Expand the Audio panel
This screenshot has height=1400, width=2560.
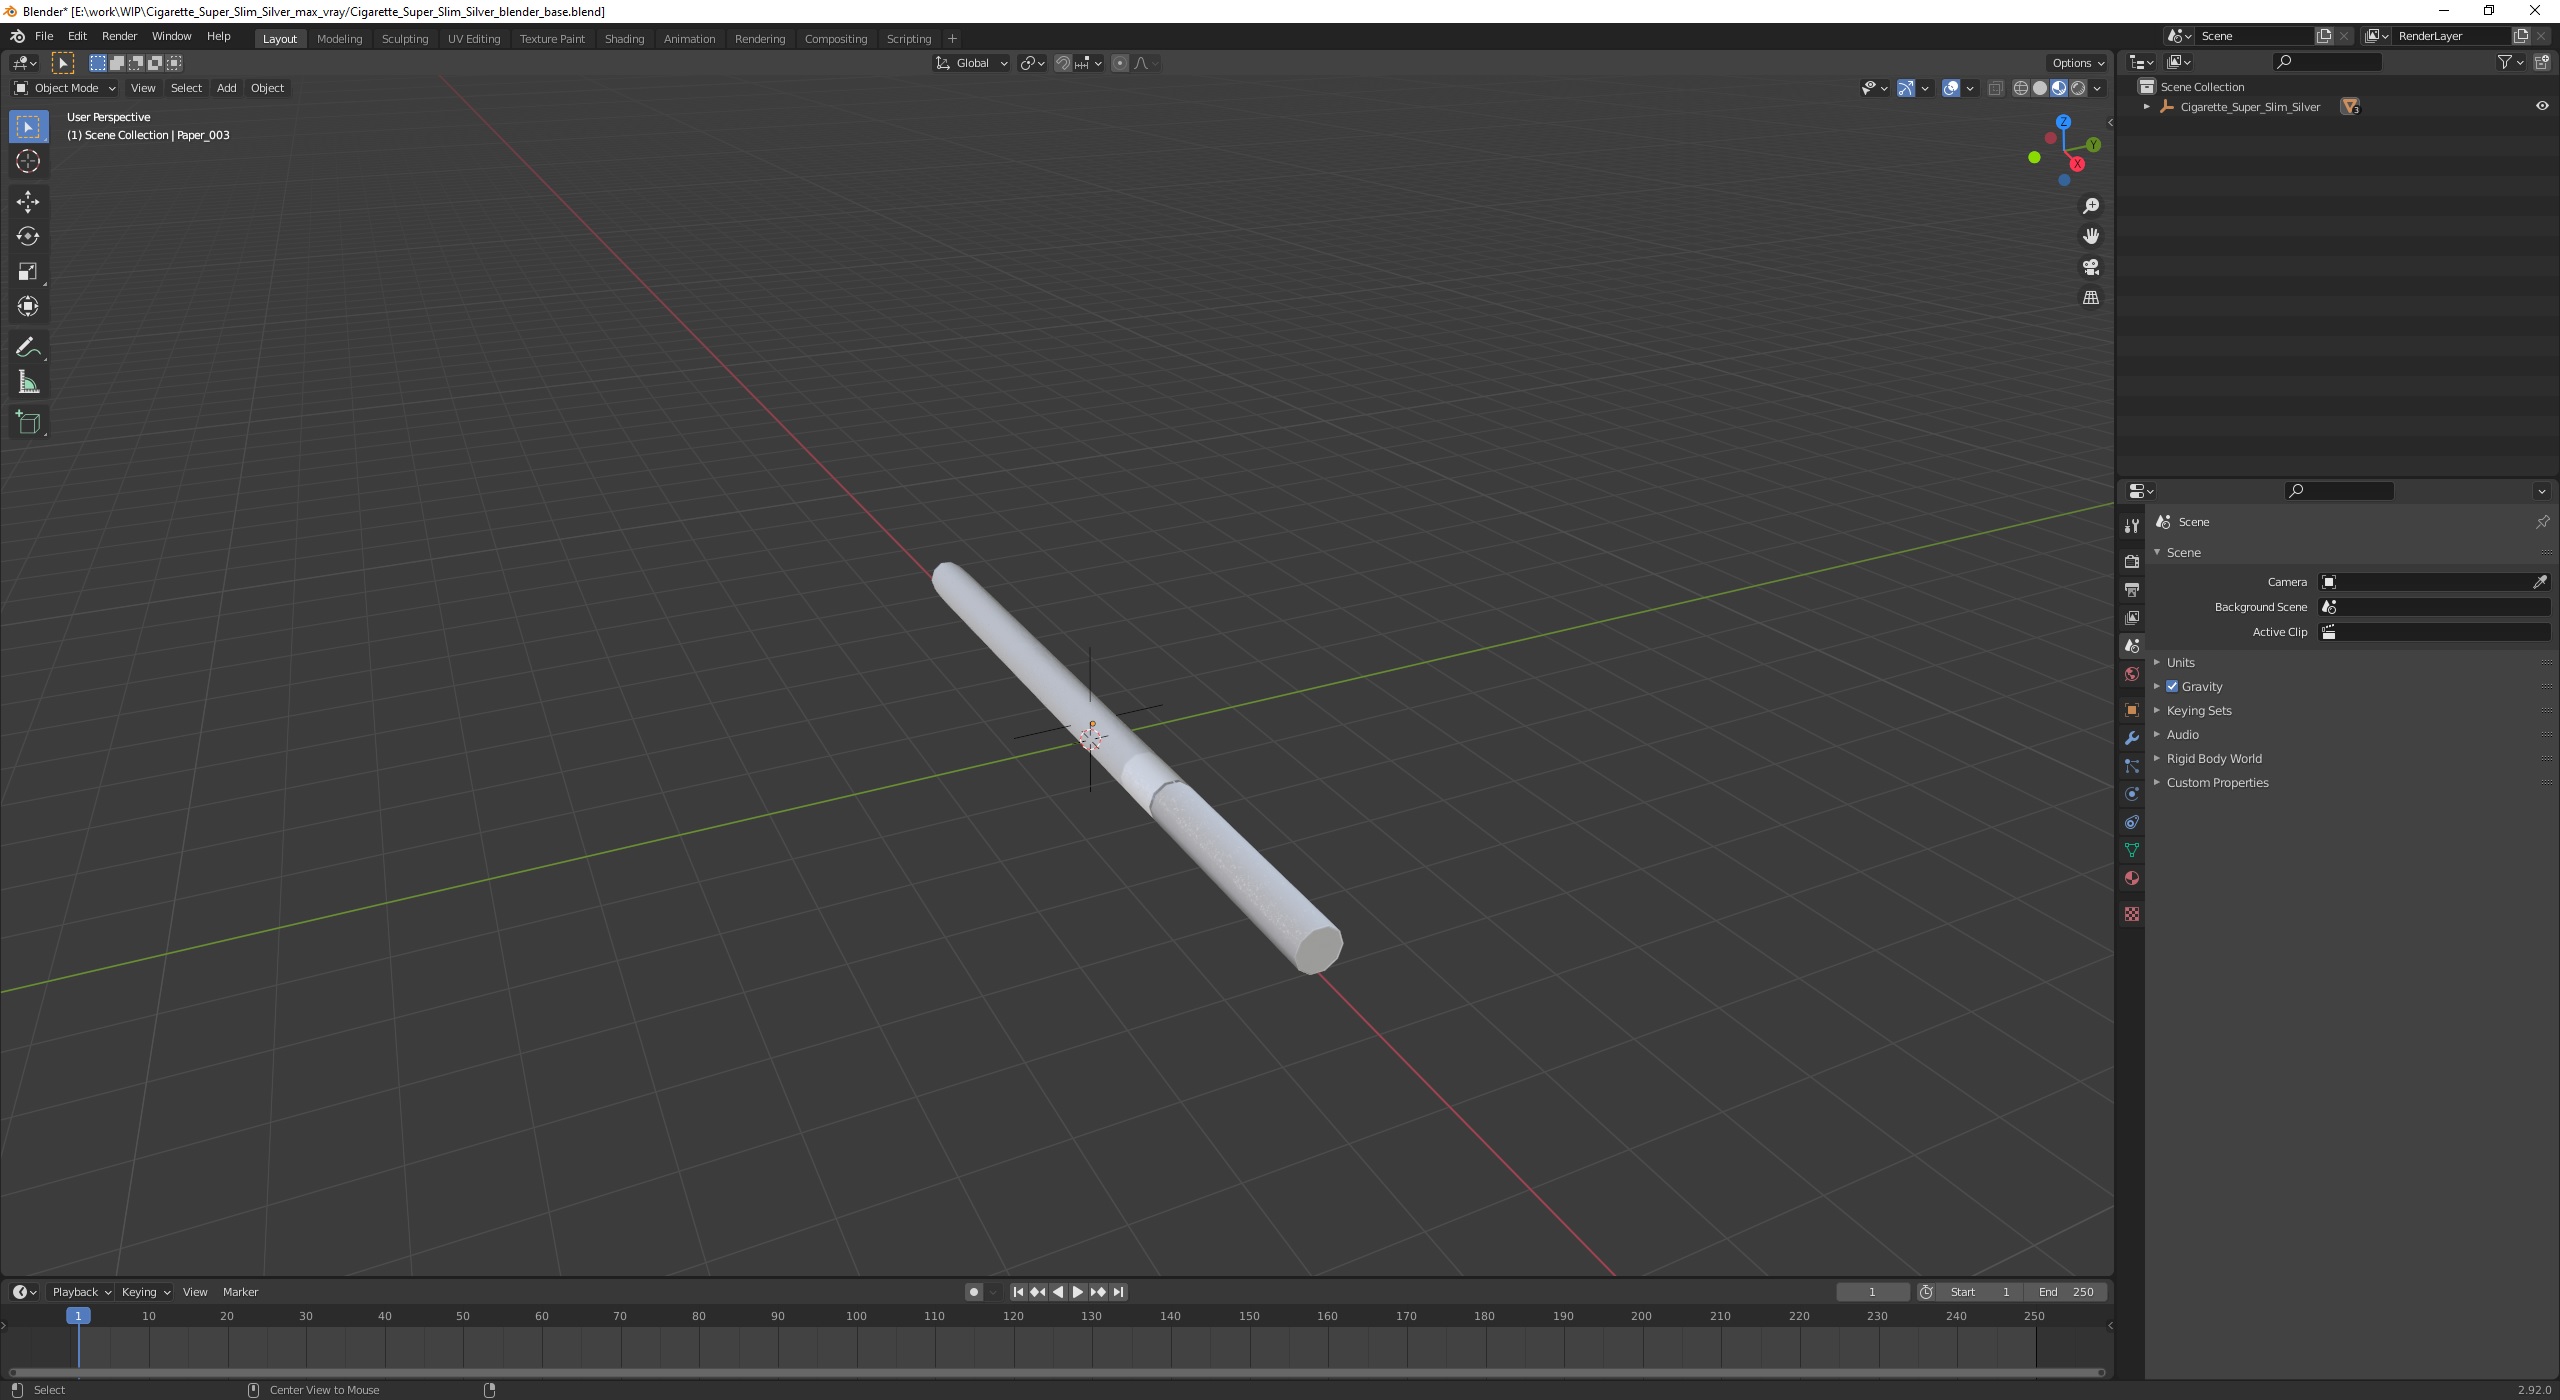(x=2182, y=734)
